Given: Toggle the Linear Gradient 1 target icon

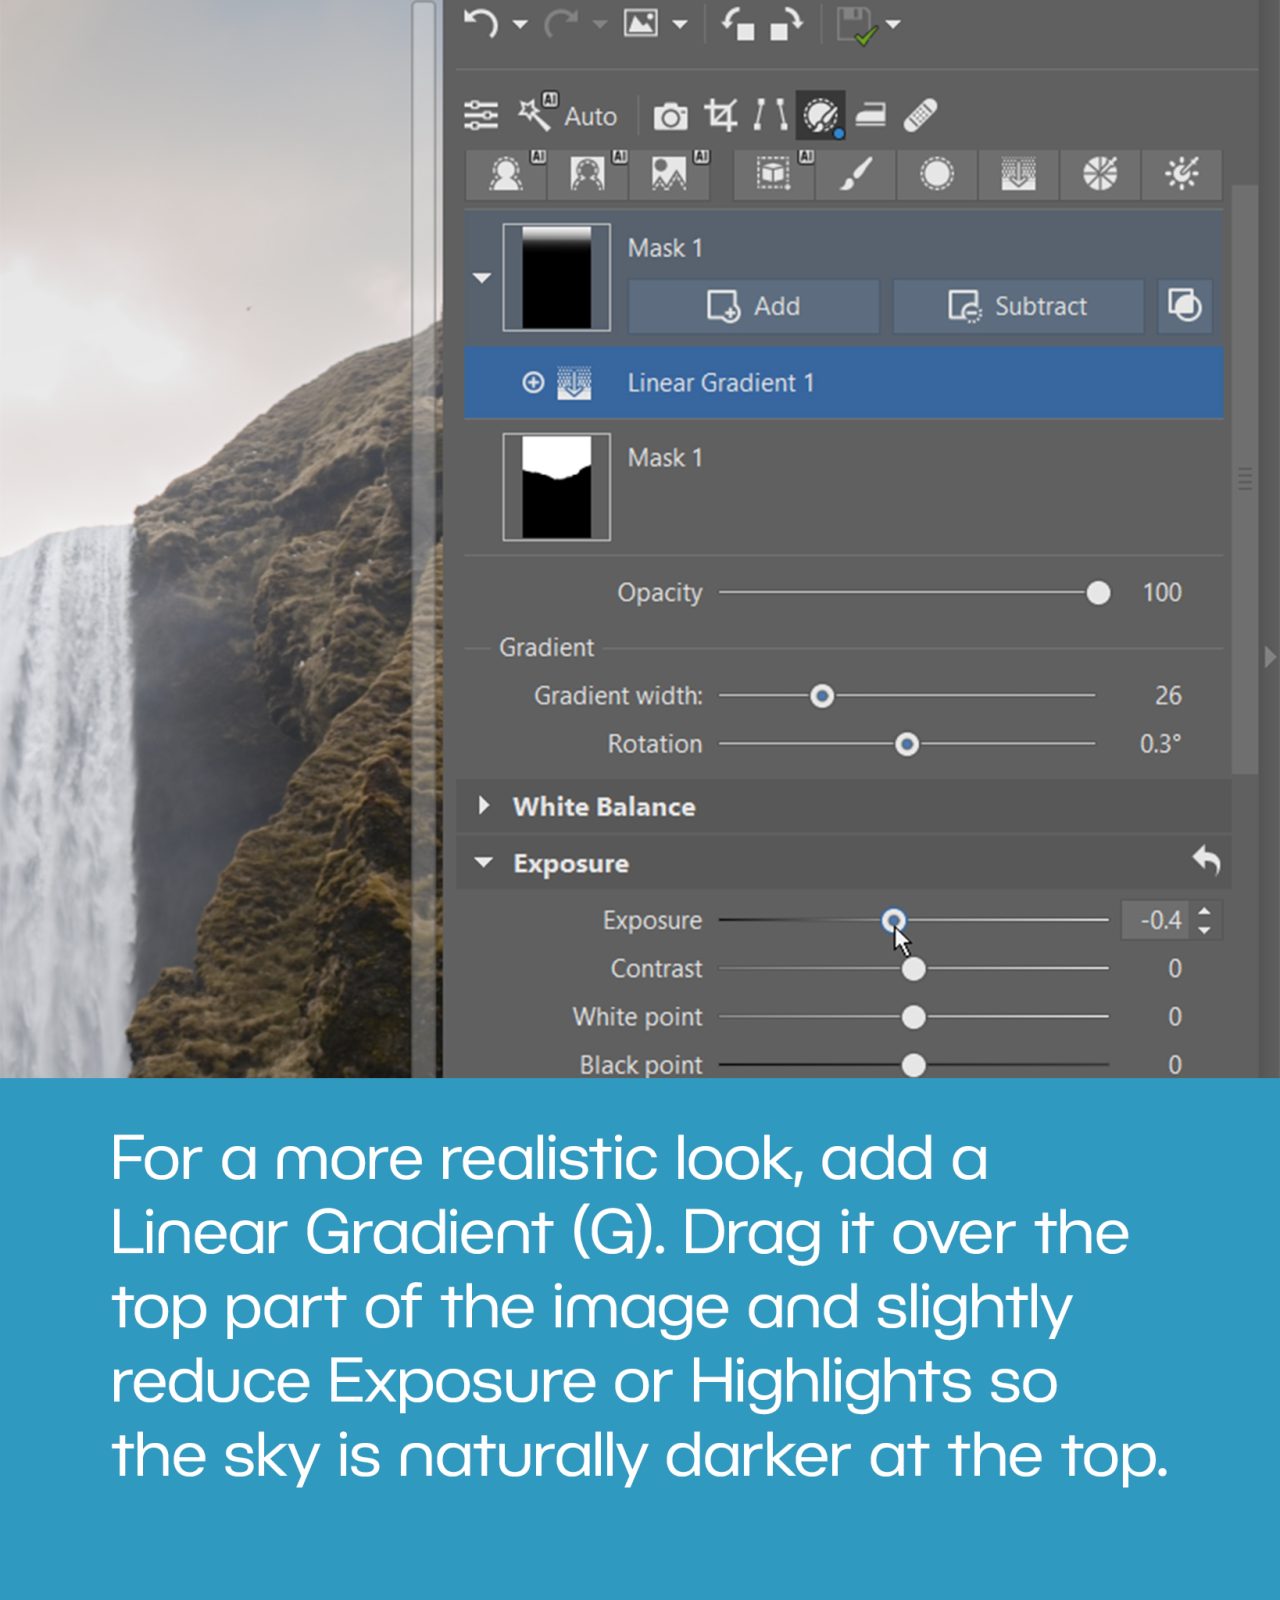Looking at the screenshot, I should (533, 383).
